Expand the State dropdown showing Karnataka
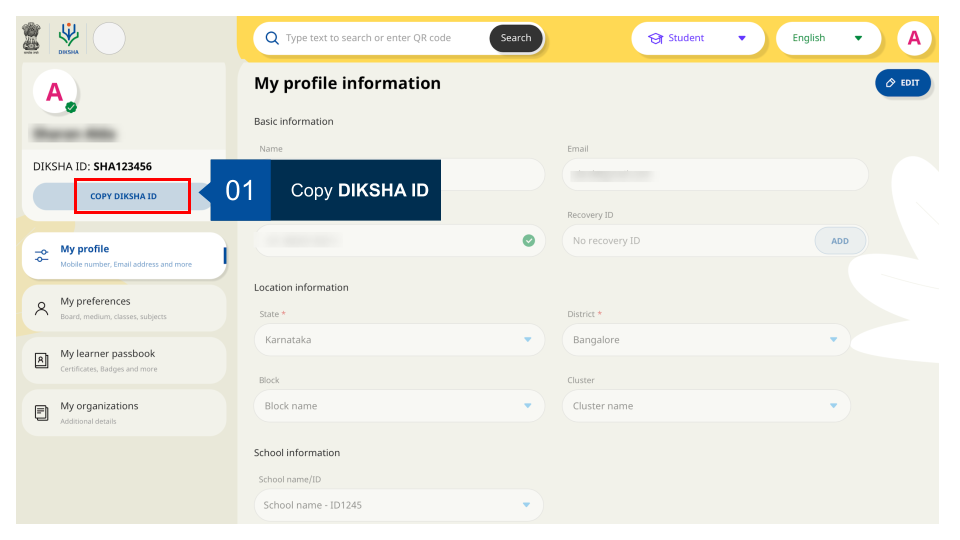960x540 pixels. 399,340
